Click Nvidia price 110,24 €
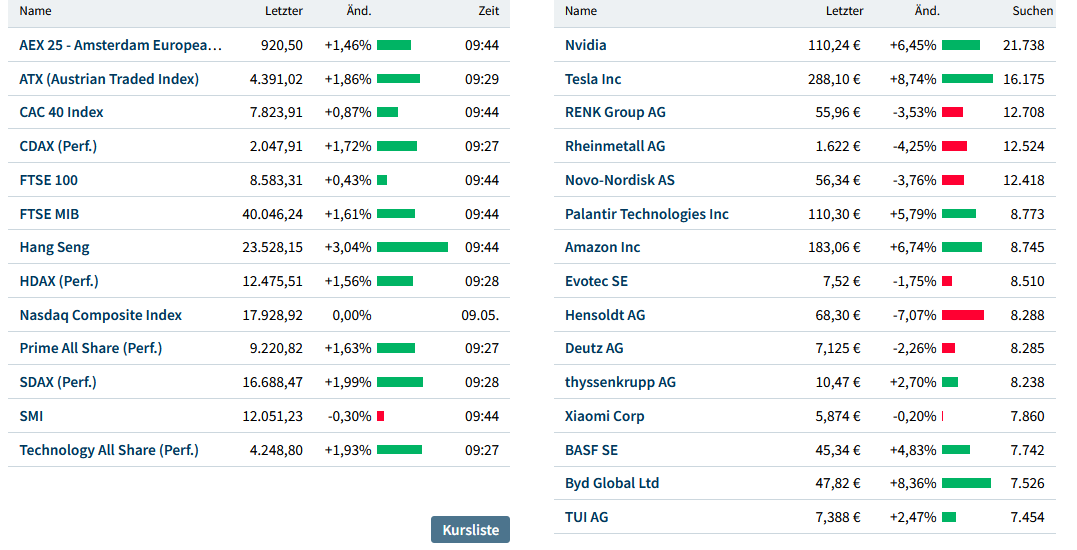The width and height of the screenshot is (1077, 550). click(x=835, y=45)
